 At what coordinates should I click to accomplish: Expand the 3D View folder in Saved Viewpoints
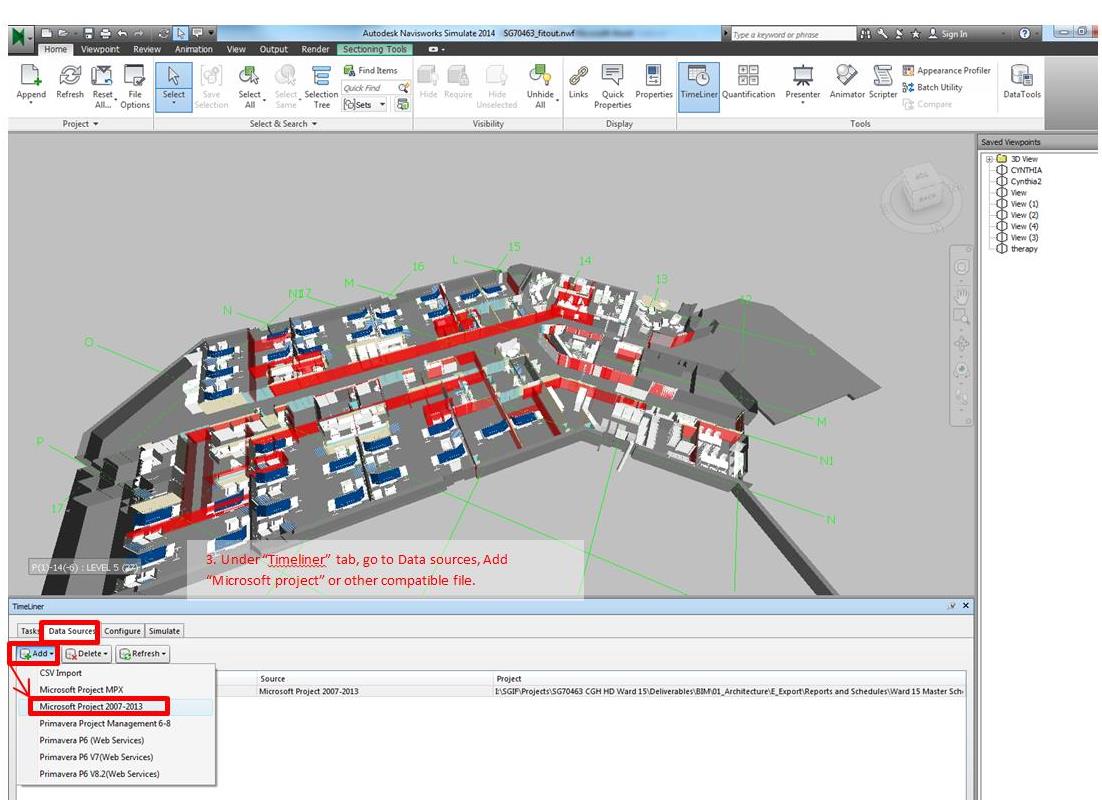[990, 159]
